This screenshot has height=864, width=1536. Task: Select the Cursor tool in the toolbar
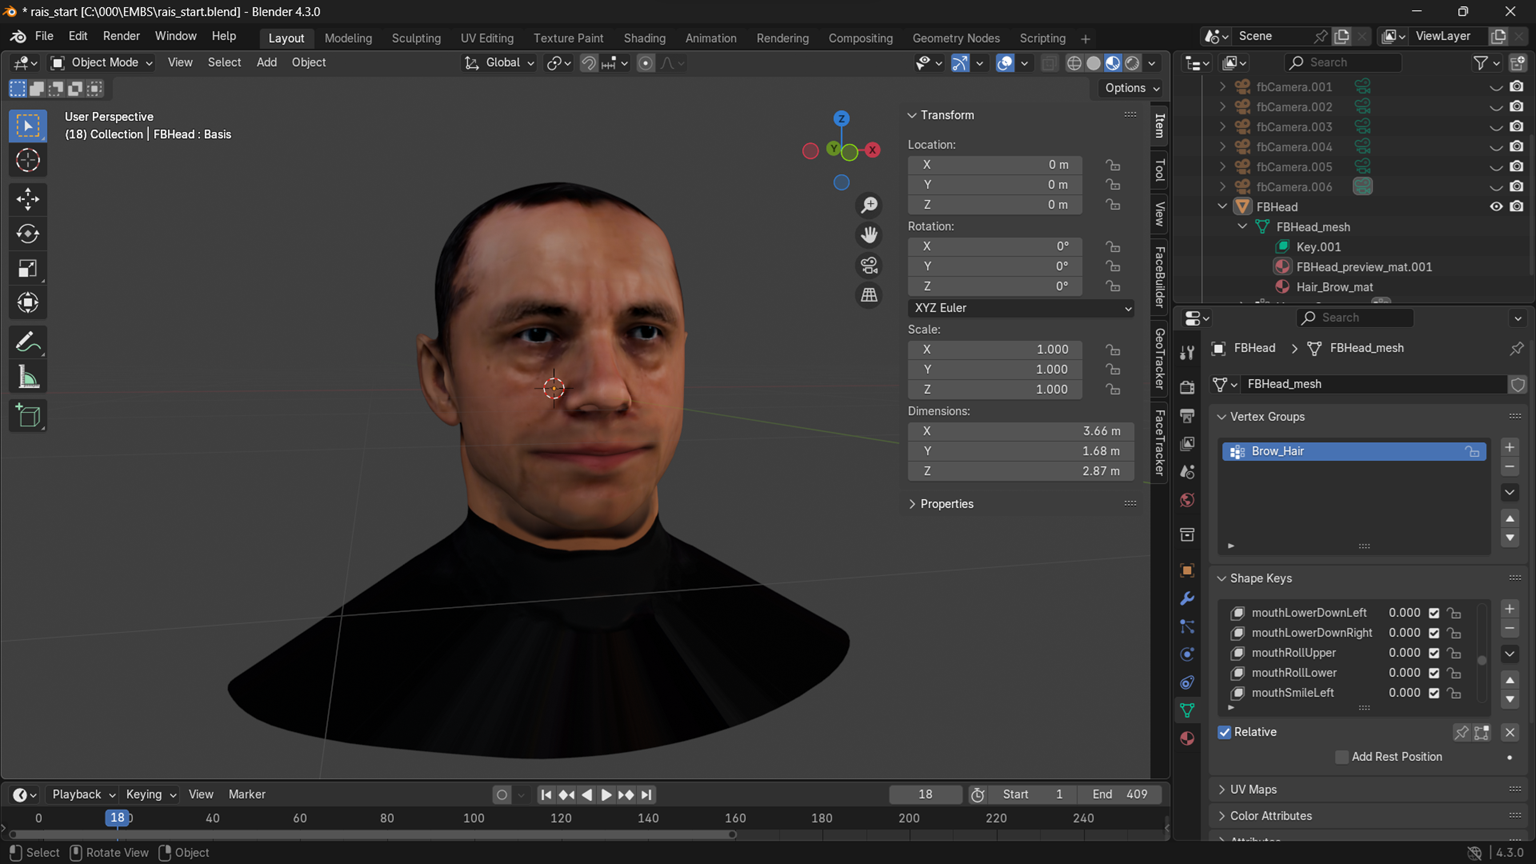[x=28, y=160]
